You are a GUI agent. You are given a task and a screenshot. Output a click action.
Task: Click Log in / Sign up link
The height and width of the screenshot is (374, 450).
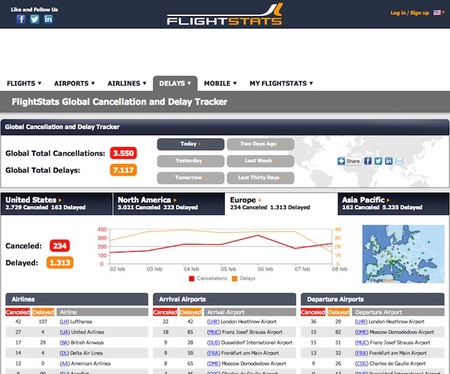pyautogui.click(x=410, y=13)
